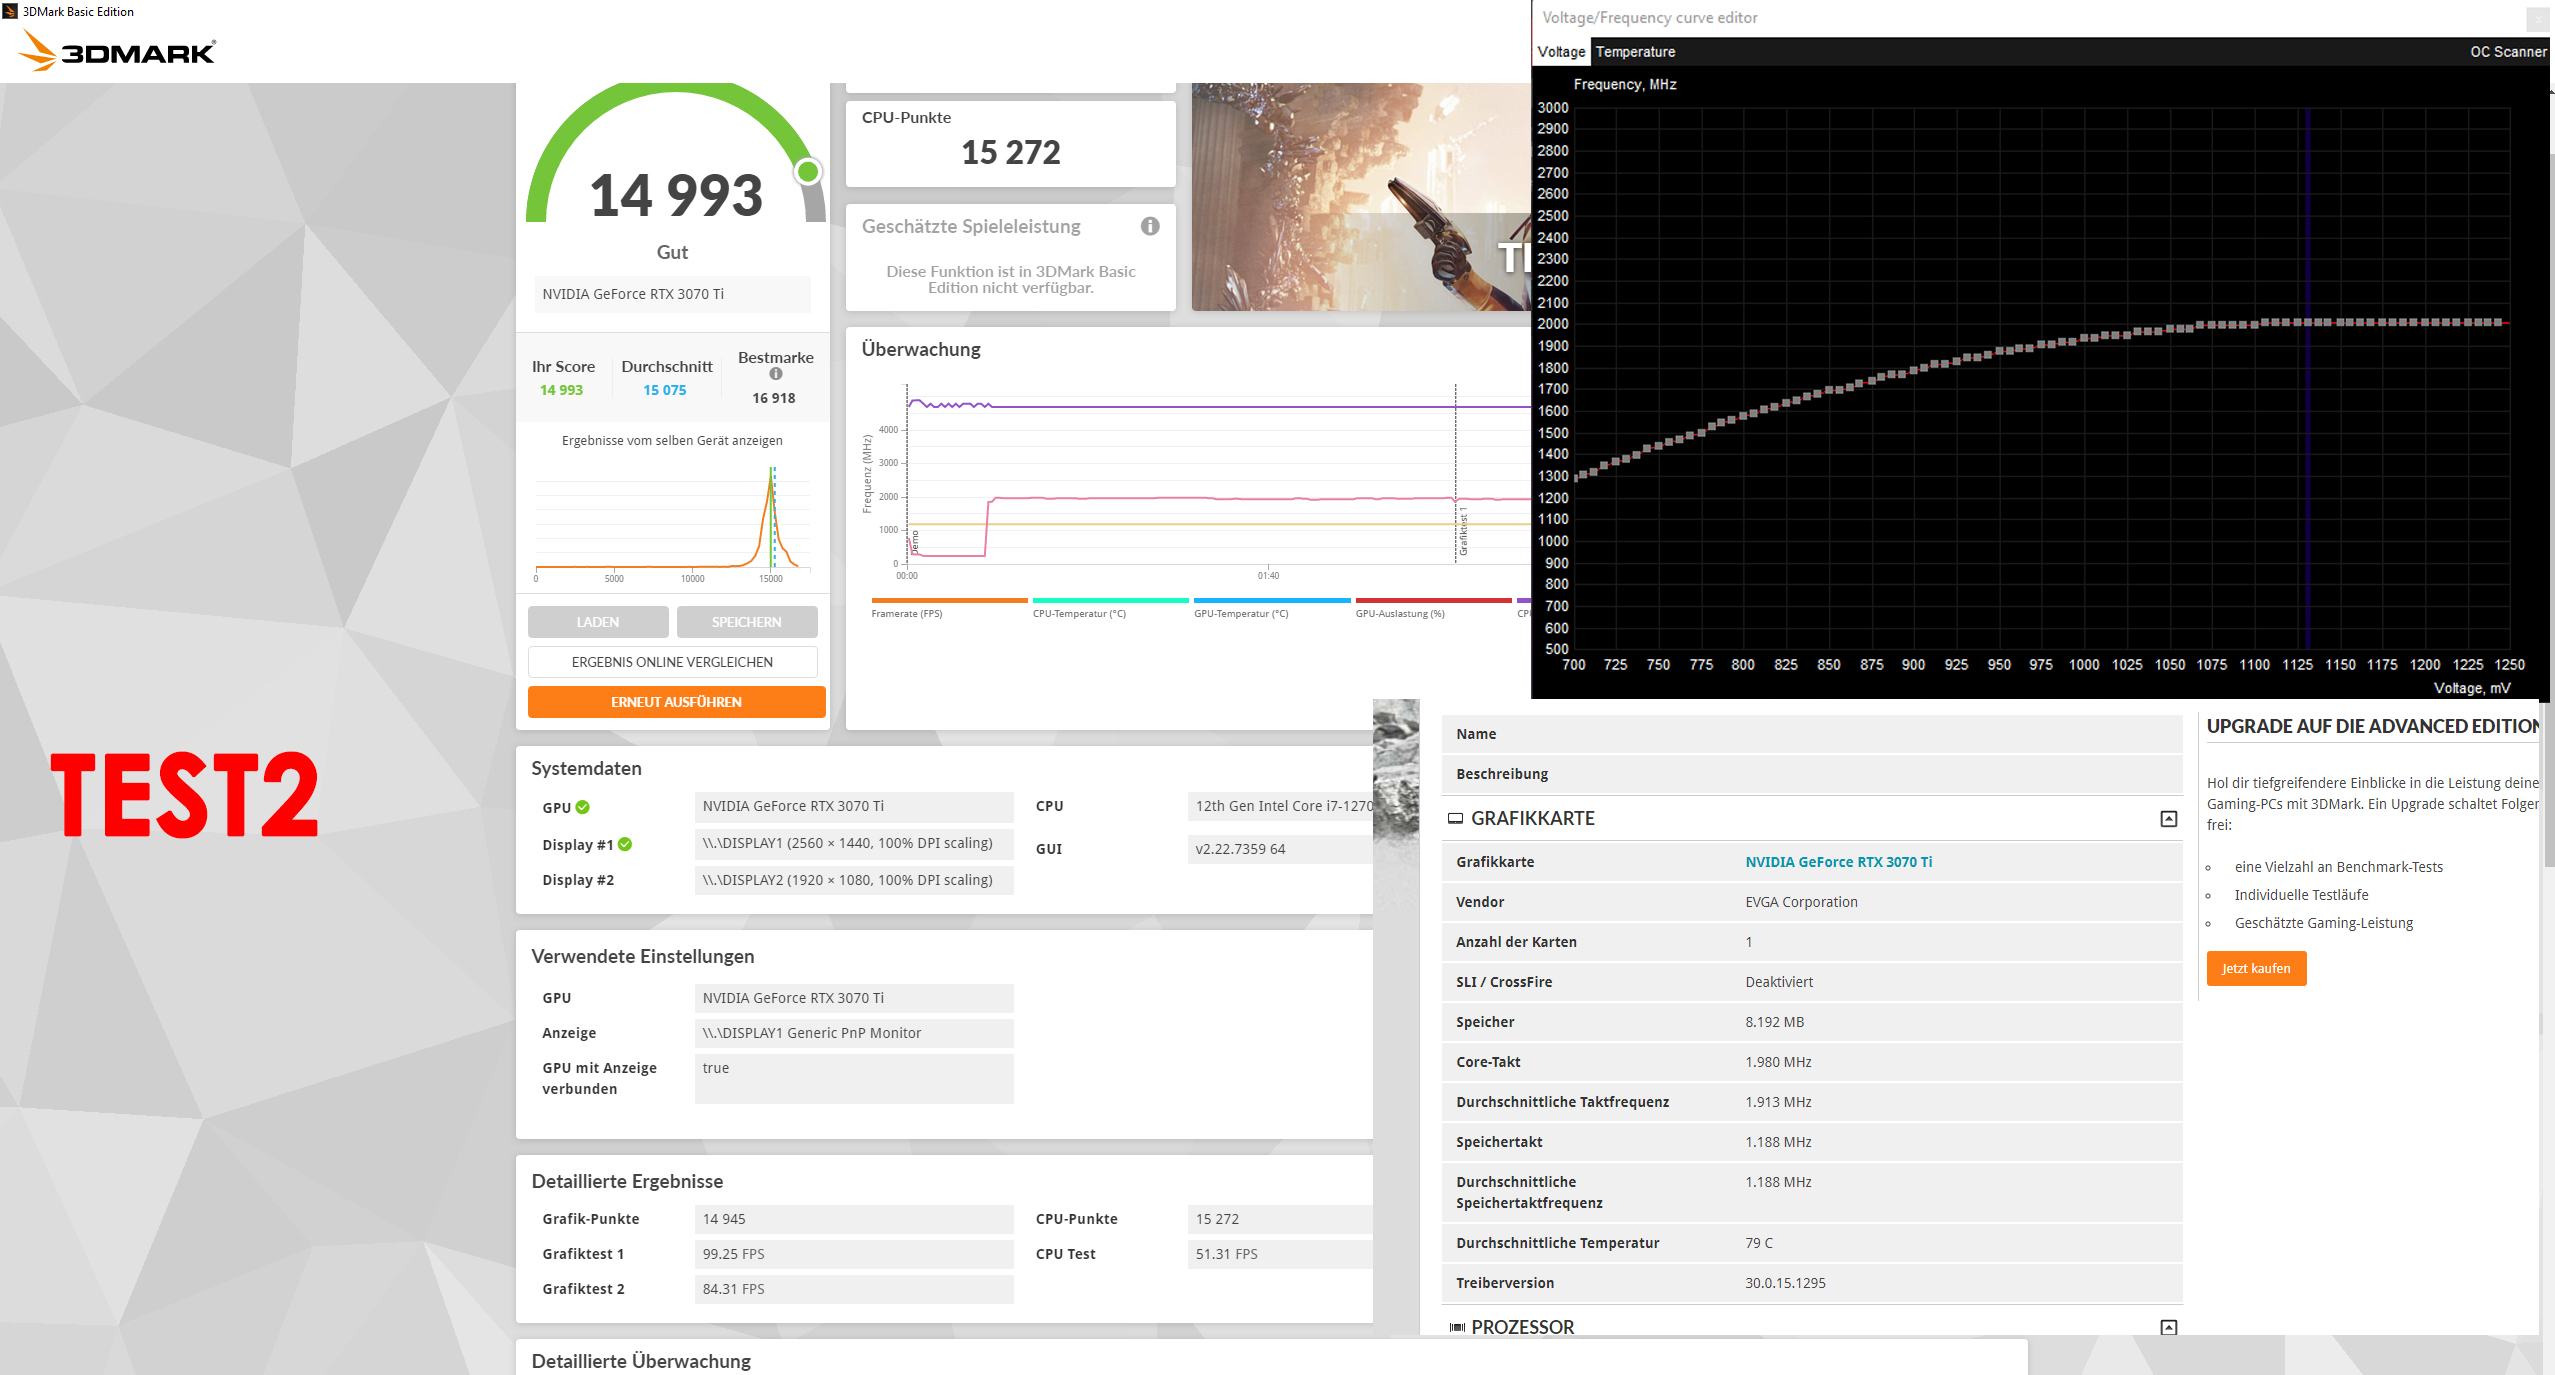Click the monitor icon beside GRAFIKKARTE heading
This screenshot has width=2555, height=1375.
[x=1456, y=819]
